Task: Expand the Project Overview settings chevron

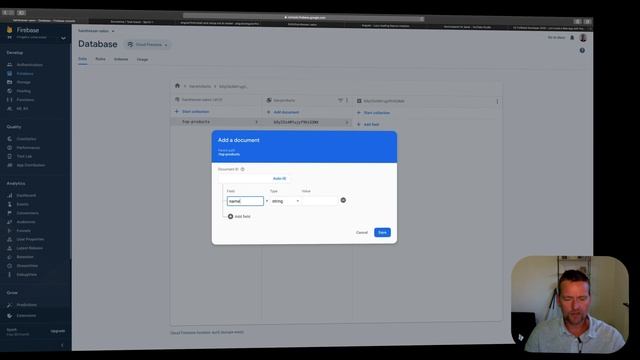Action: tap(63, 38)
